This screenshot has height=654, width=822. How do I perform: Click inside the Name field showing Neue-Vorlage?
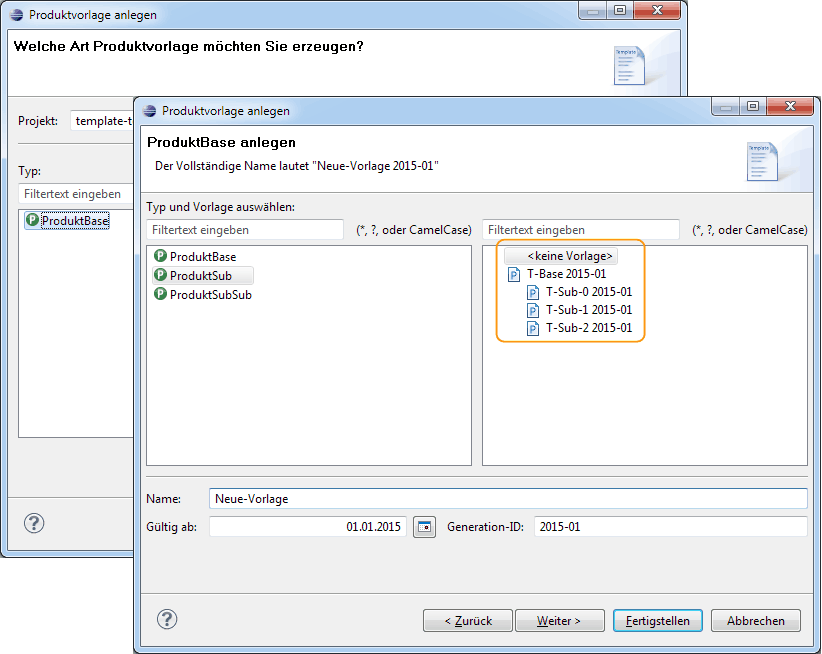coord(400,498)
